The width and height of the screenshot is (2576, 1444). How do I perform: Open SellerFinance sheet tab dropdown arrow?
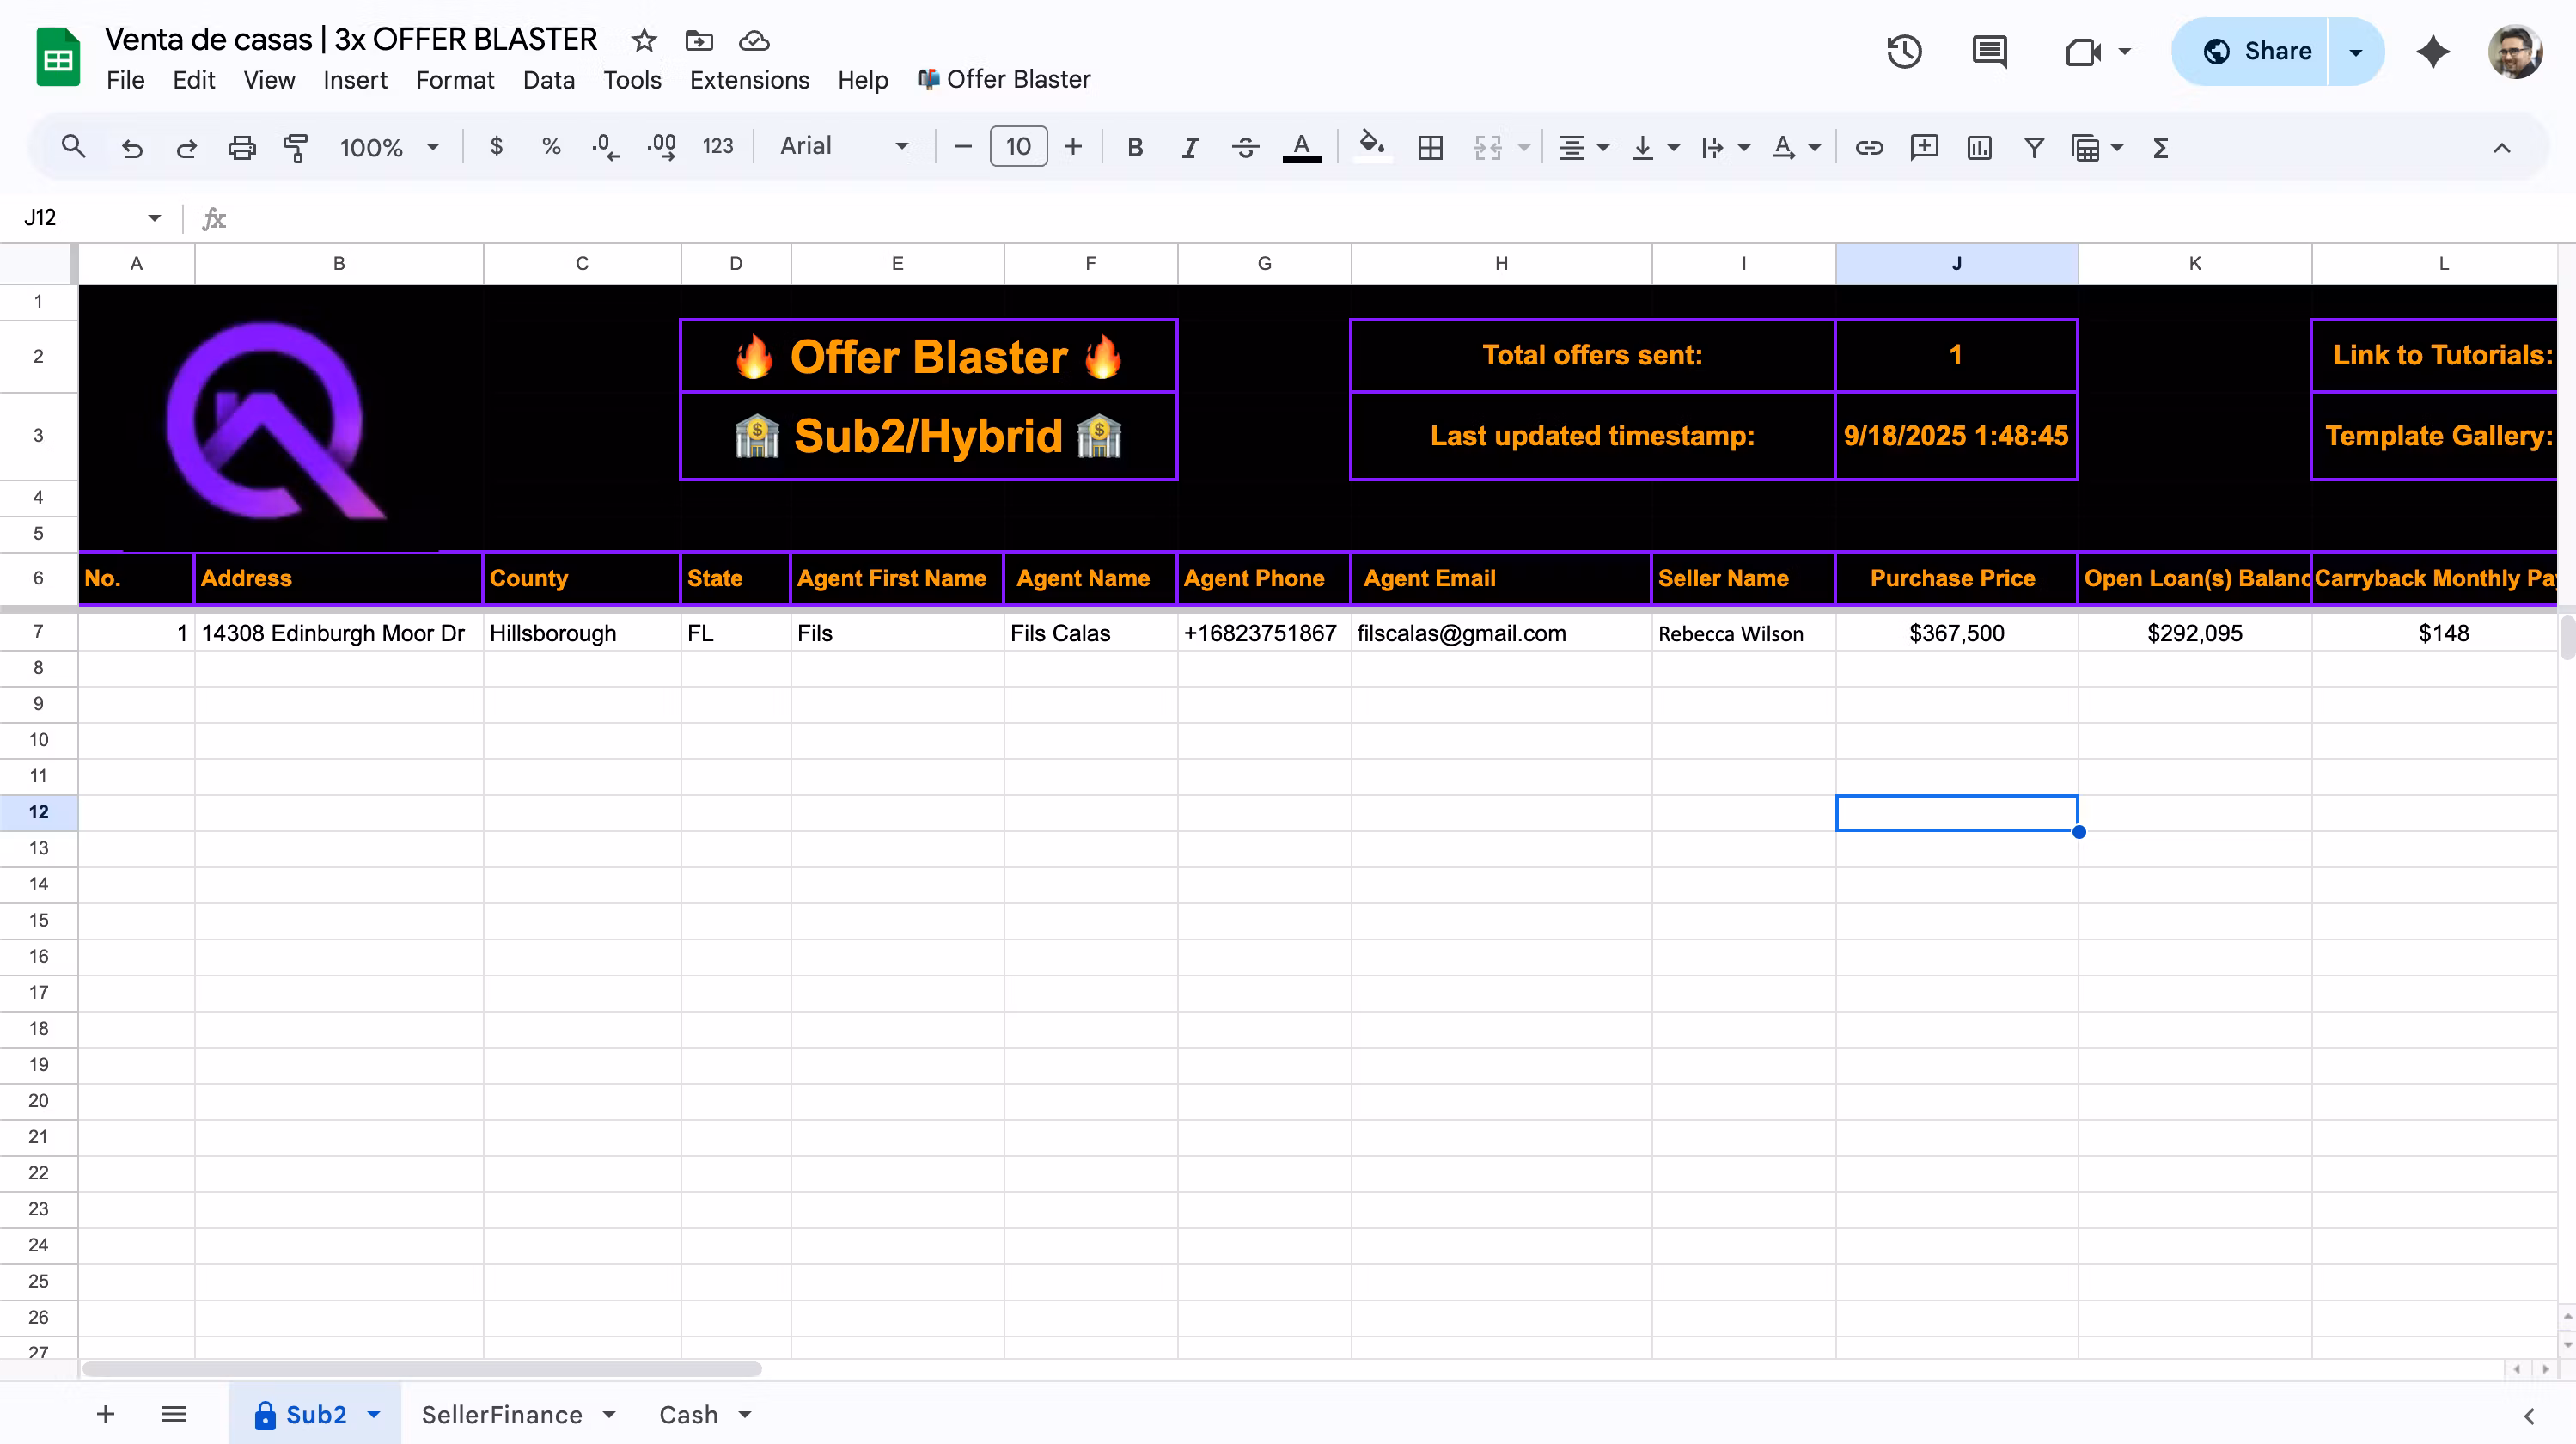point(609,1414)
